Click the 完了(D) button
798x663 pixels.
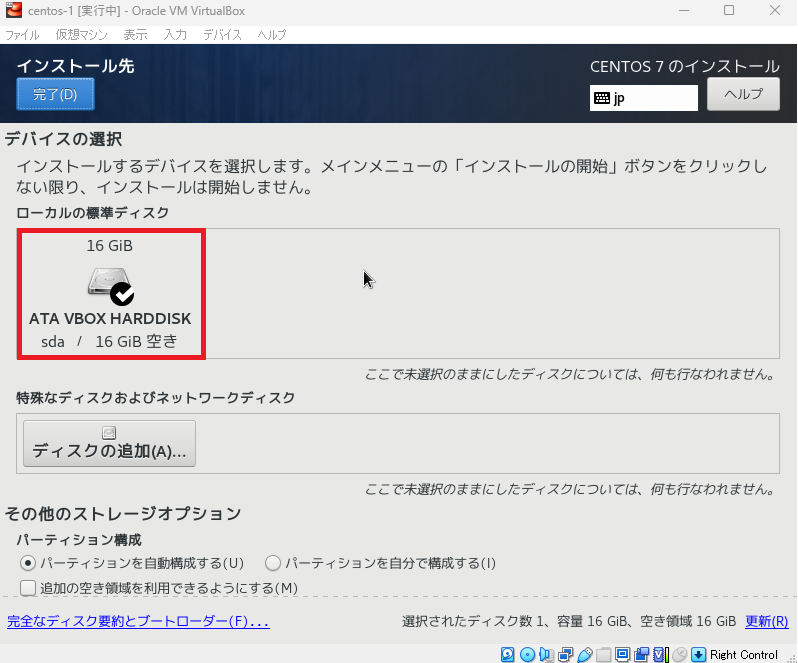click(55, 94)
